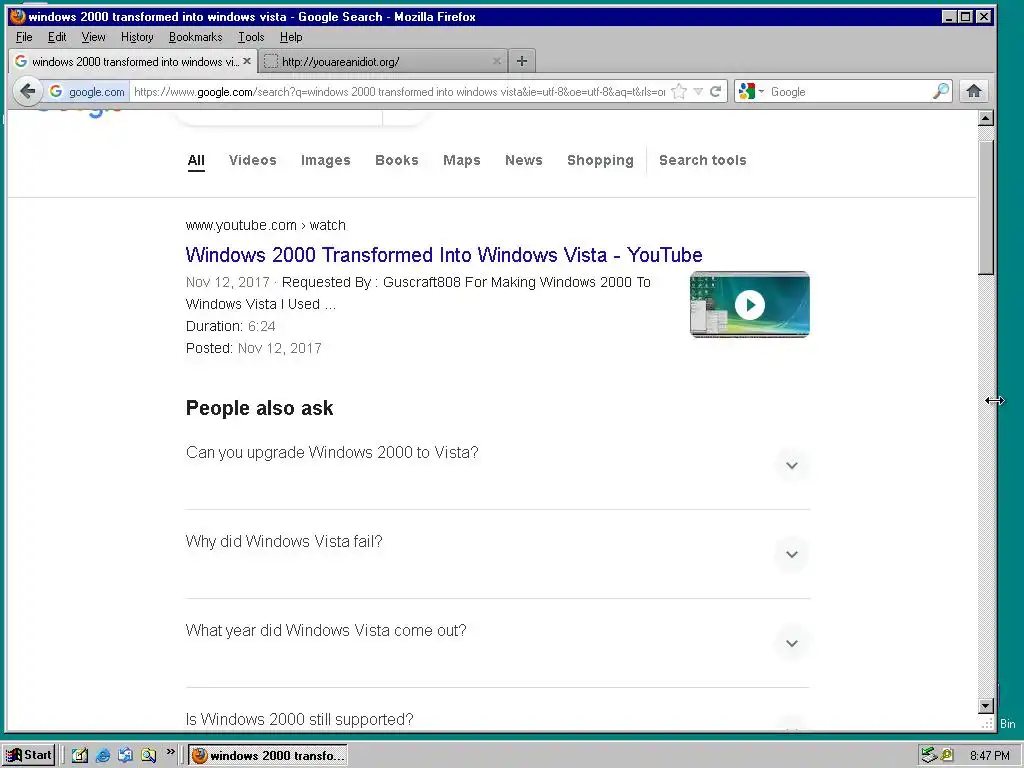This screenshot has height=768, width=1024.
Task: Click 'Is Windows 2000 still supported?' question text
Action: [x=300, y=719]
